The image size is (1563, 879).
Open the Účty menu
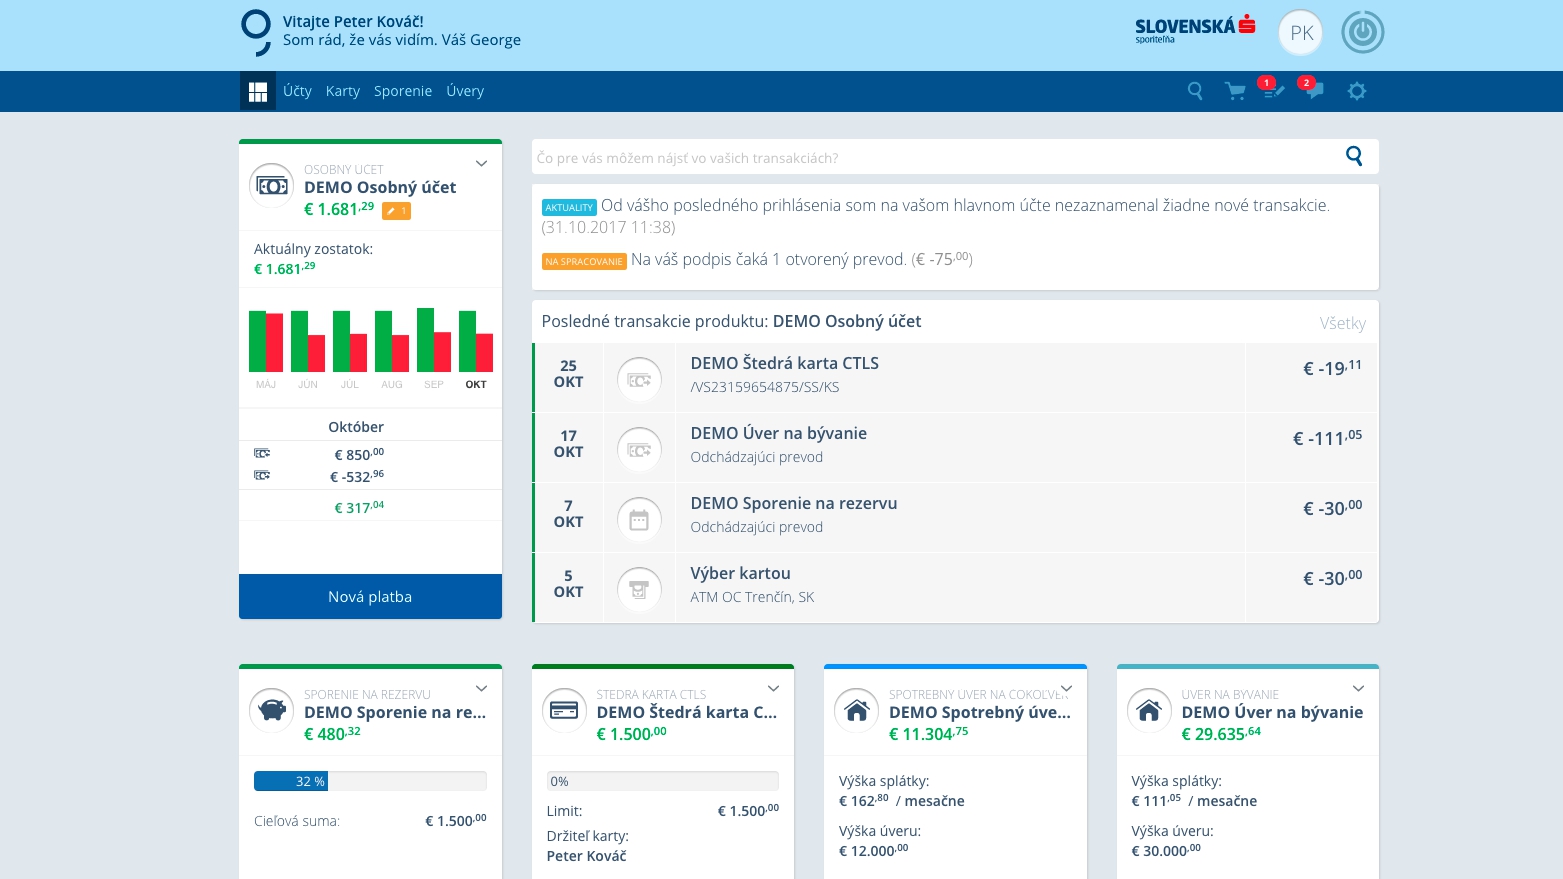297,91
